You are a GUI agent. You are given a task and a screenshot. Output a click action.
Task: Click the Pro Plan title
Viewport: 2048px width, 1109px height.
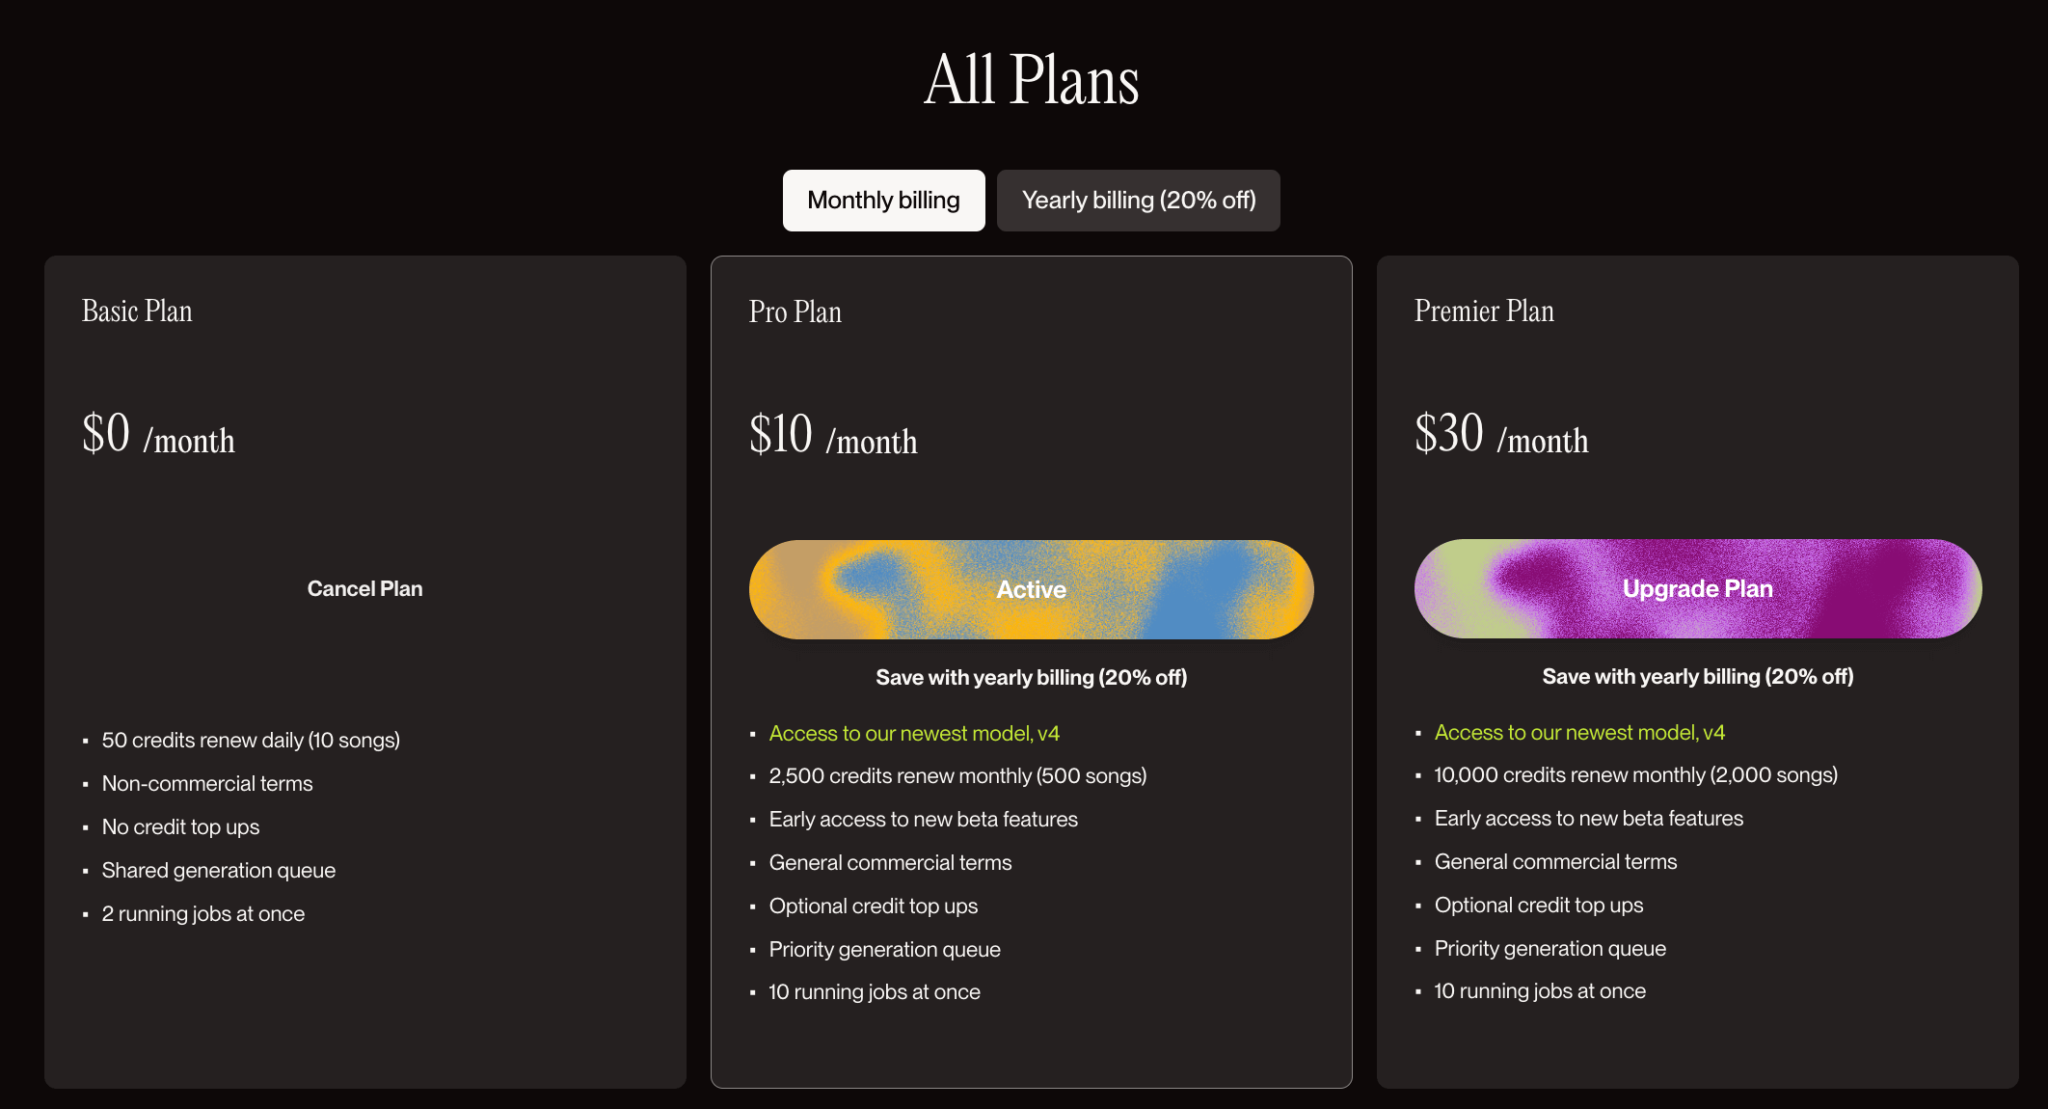(x=795, y=312)
